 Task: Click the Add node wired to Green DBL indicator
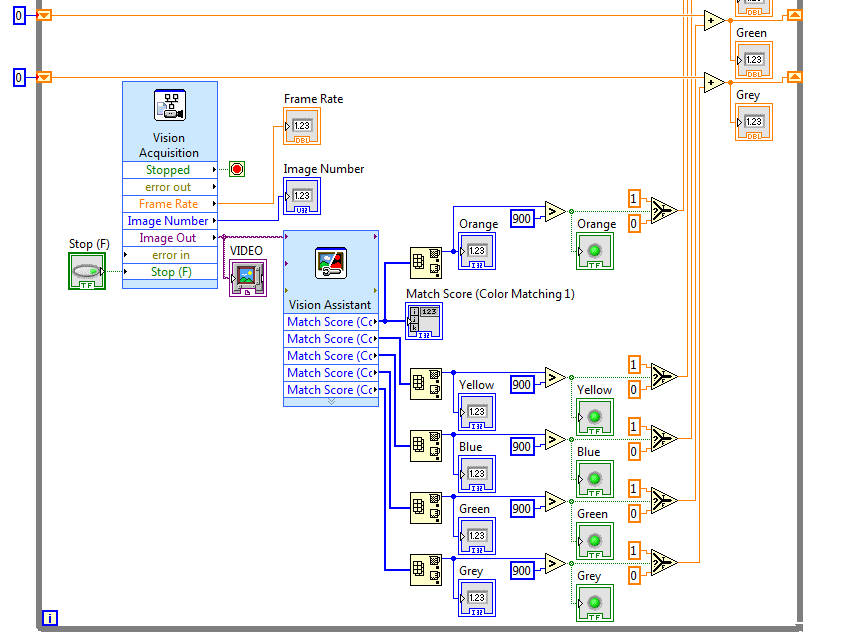[x=714, y=21]
